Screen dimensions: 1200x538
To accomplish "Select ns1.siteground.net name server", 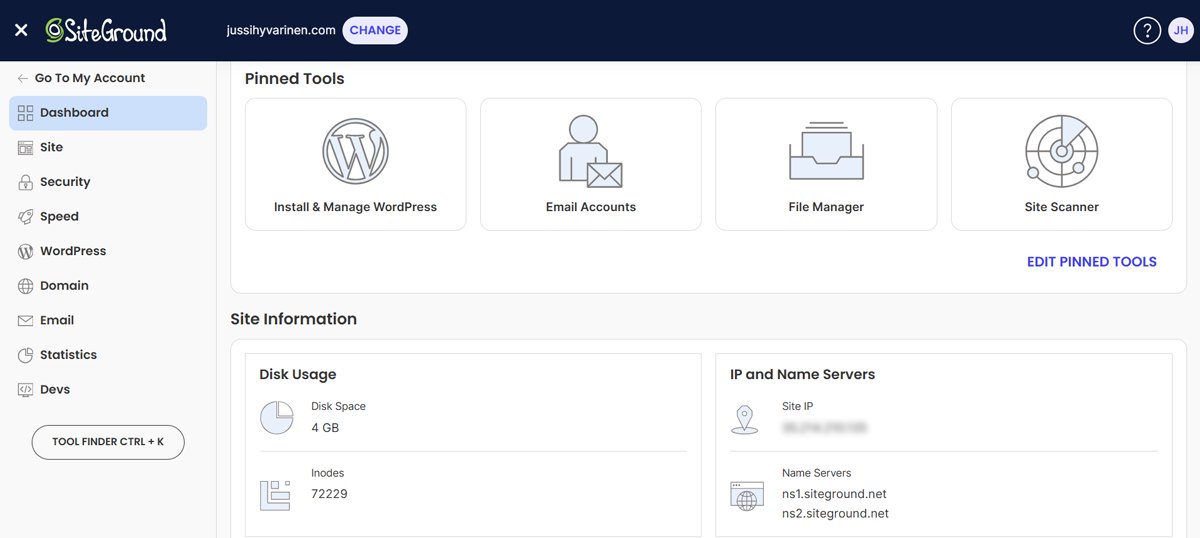I will (x=834, y=494).
